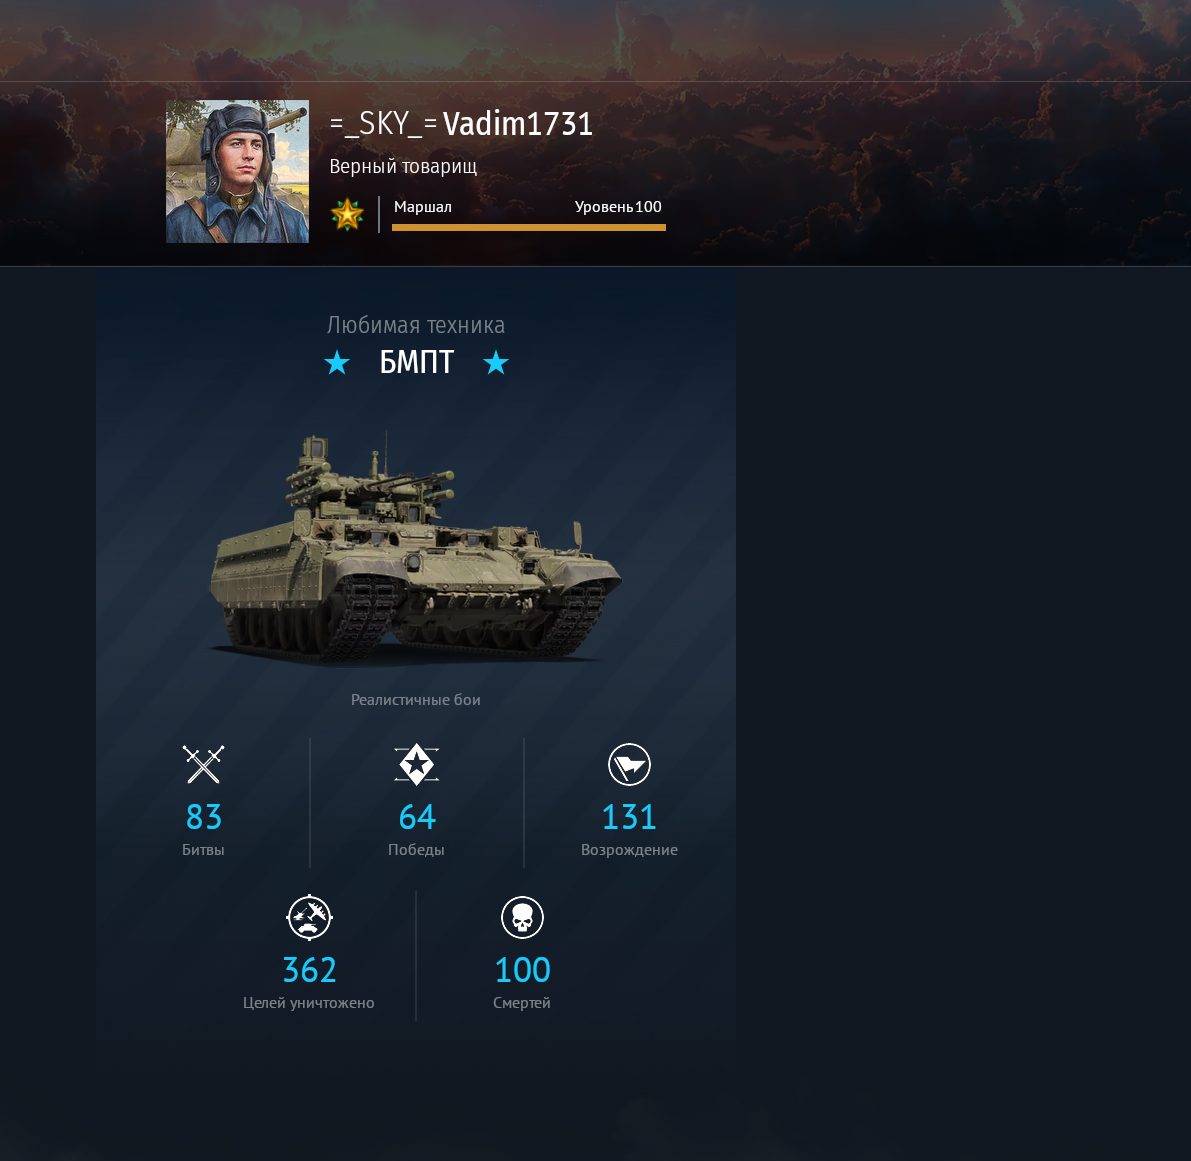
Task: Click the 362 destroyed targets number
Action: pos(309,970)
